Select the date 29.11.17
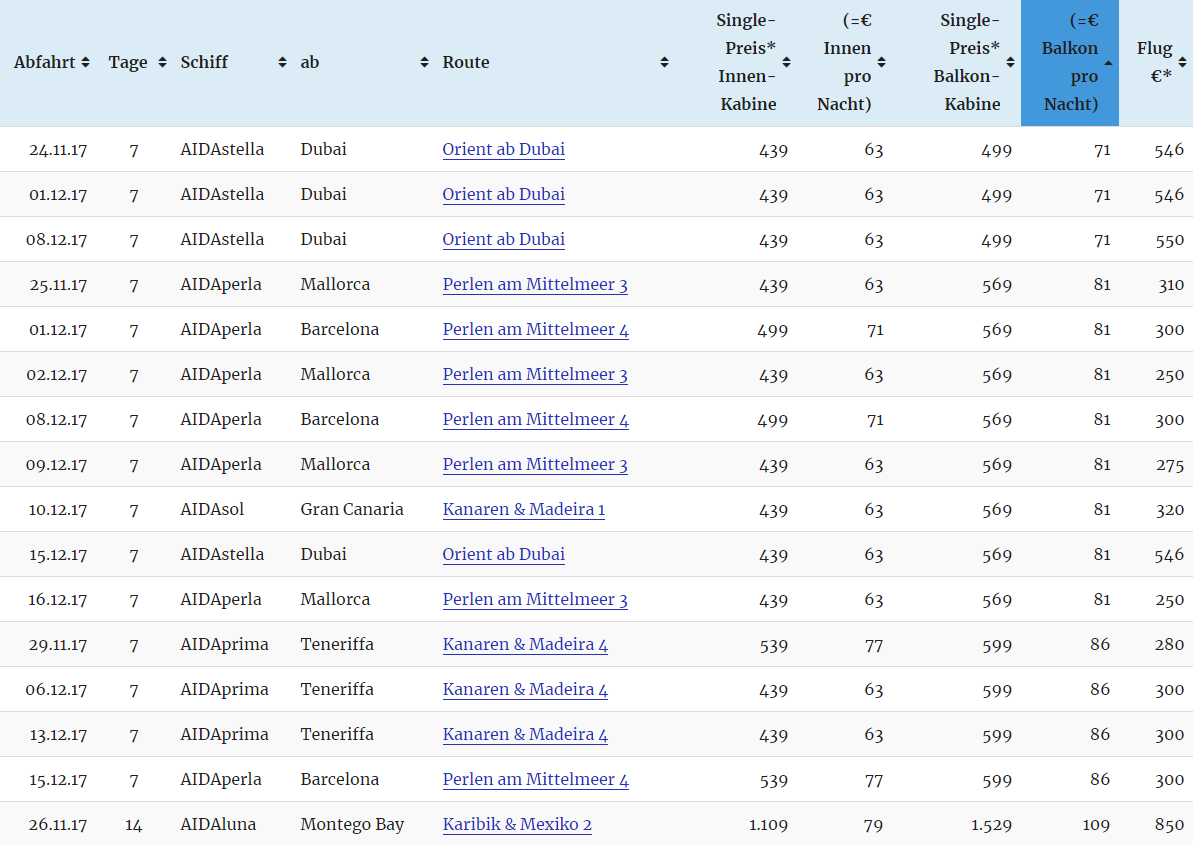The width and height of the screenshot is (1195, 845). pyautogui.click(x=58, y=645)
